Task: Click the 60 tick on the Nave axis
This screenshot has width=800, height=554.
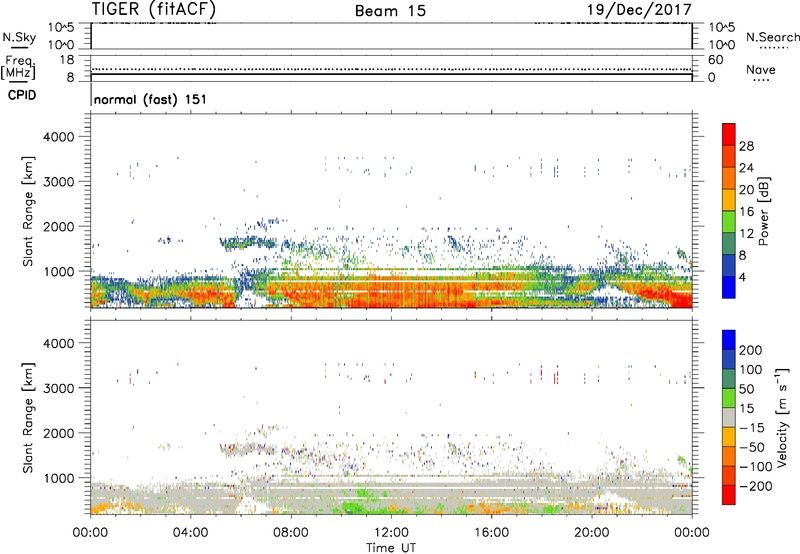Action: coord(716,60)
